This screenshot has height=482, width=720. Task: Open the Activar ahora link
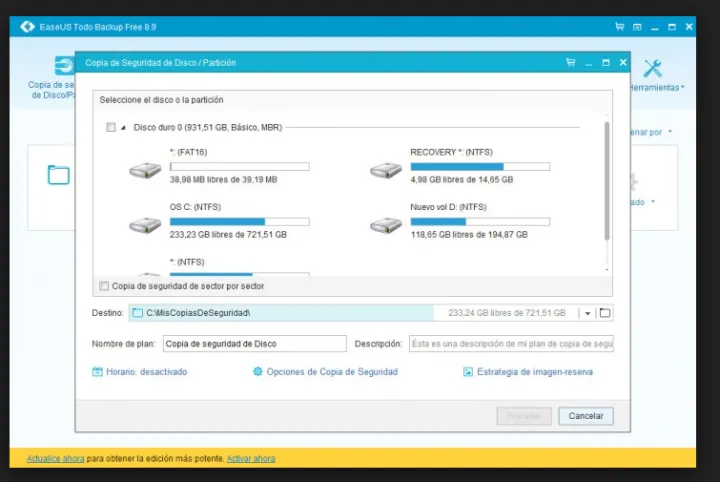(251, 459)
